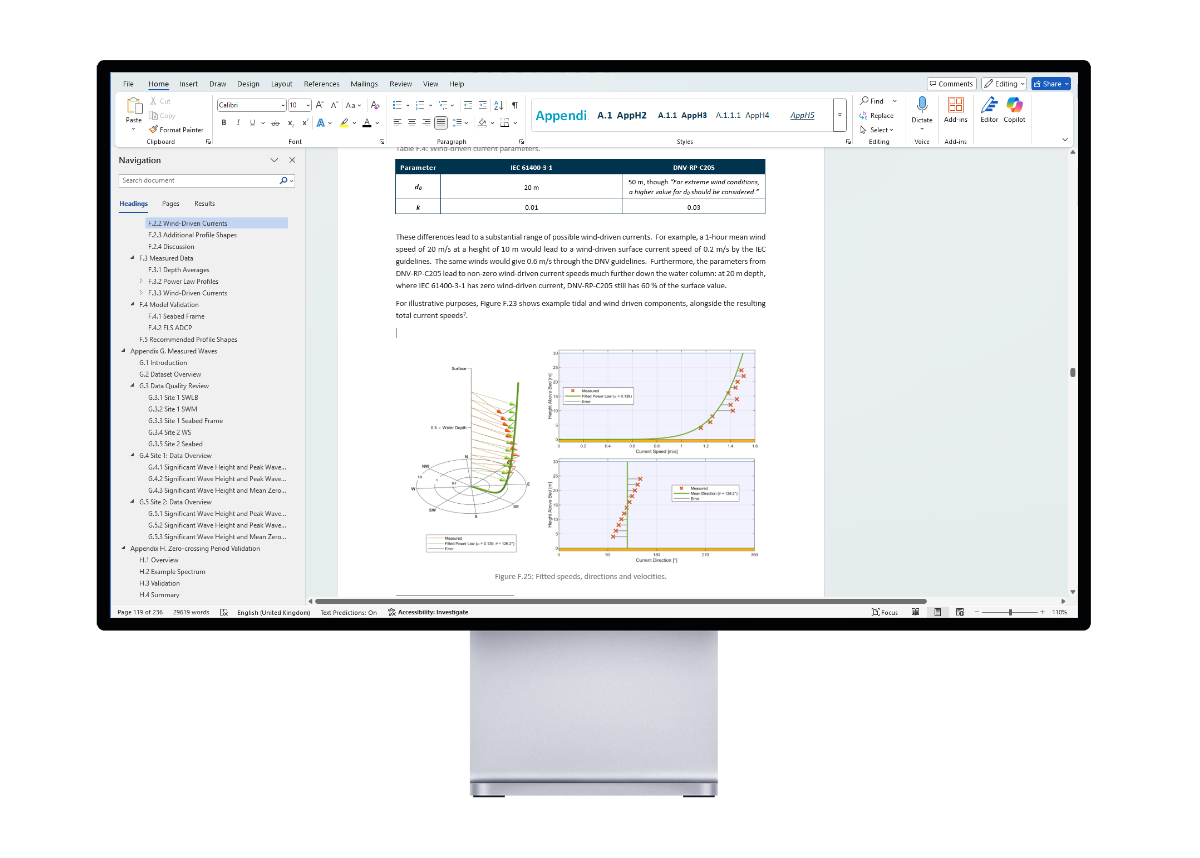Center align the paragraph text
Screen dimensions: 1200x858
click(x=412, y=123)
